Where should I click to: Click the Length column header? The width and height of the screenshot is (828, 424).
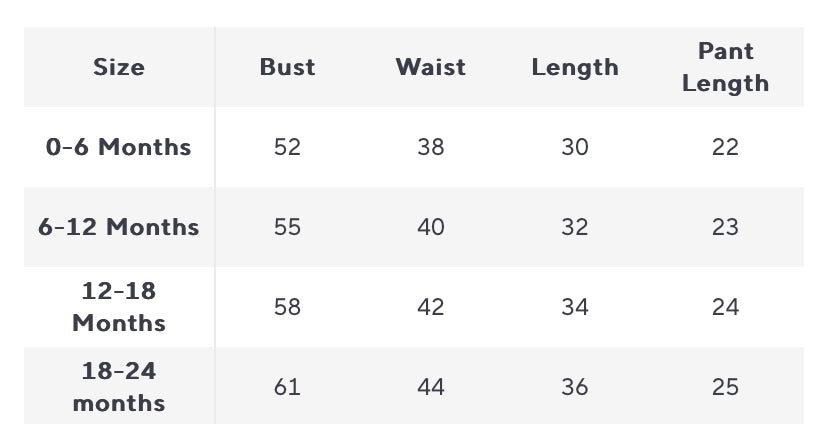(x=574, y=67)
